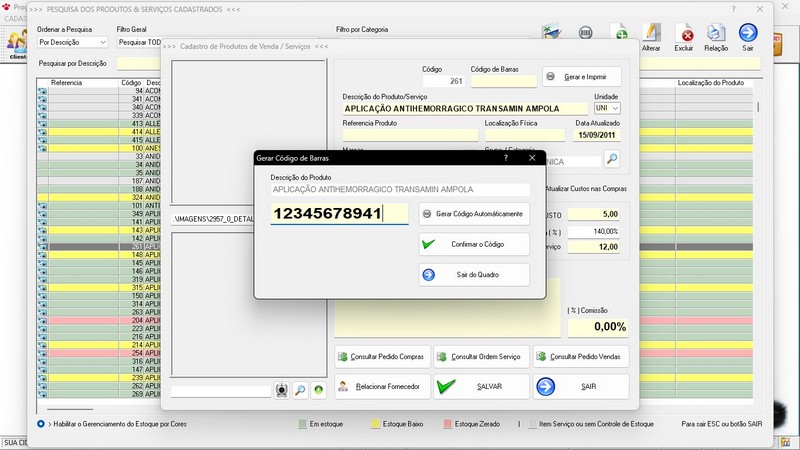This screenshot has height=450, width=800.
Task: Click the SAIR button in Cadastro window
Action: click(x=581, y=387)
